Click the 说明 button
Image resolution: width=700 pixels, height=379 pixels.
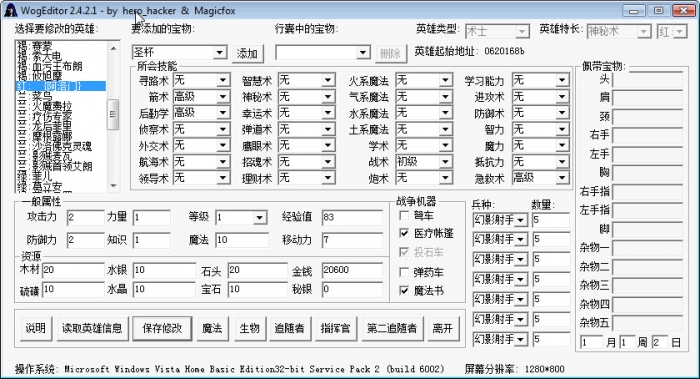pos(35,329)
